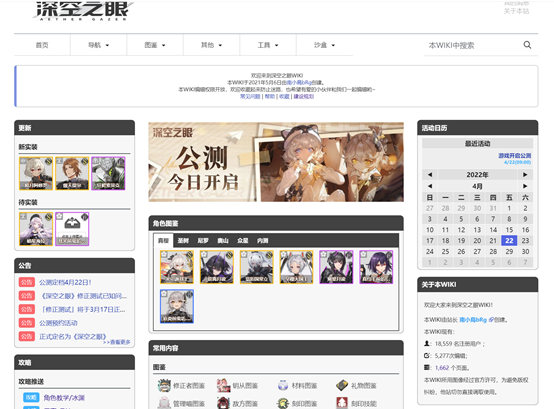Open the 角色教学/冰渊 guide link
The width and height of the screenshot is (554, 409).
coord(64,398)
